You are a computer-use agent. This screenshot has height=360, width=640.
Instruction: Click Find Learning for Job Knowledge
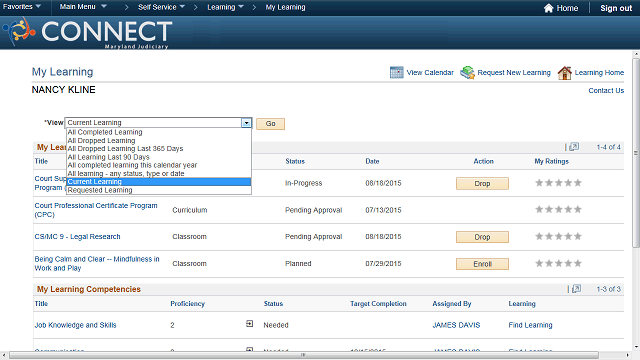pyautogui.click(x=530, y=325)
